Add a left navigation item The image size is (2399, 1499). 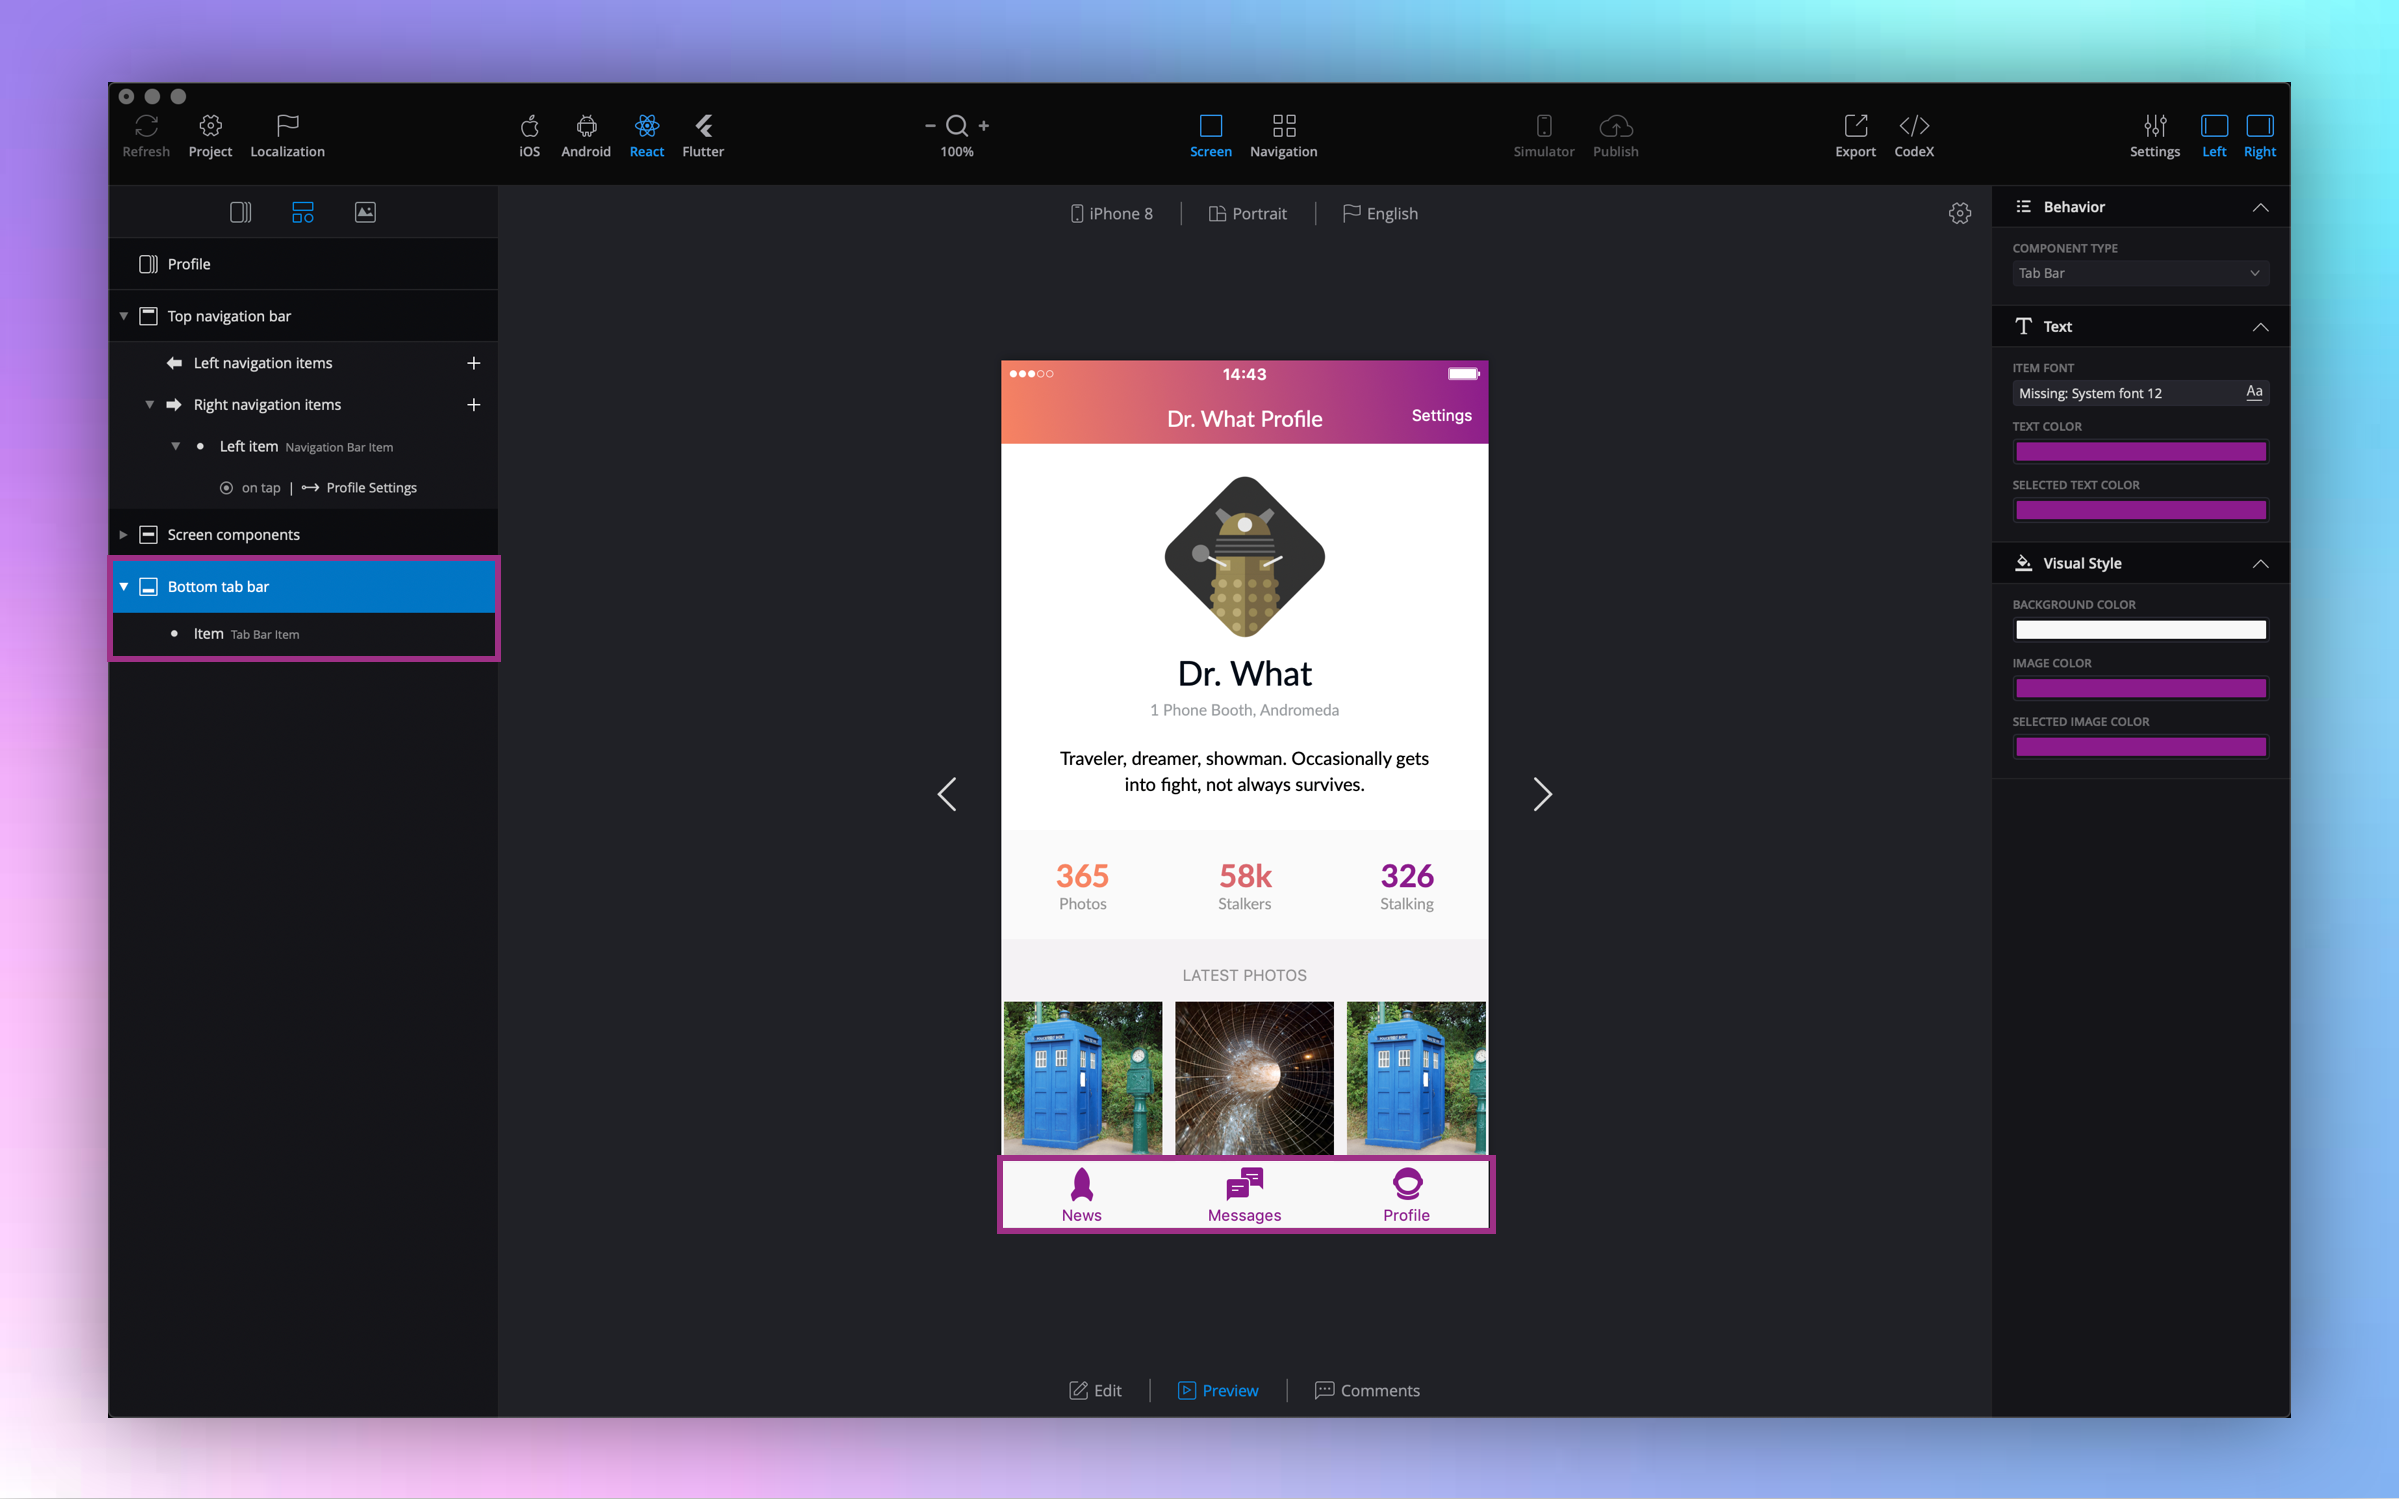click(x=474, y=363)
